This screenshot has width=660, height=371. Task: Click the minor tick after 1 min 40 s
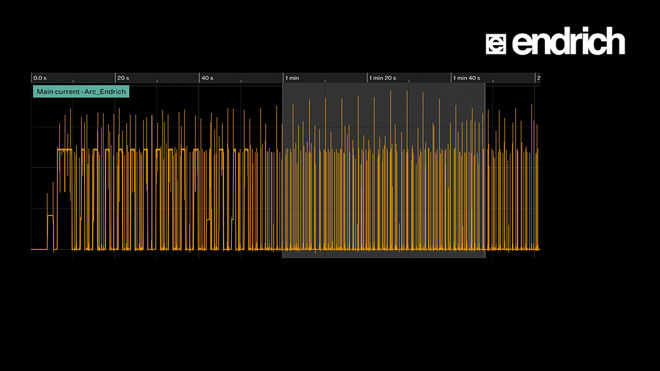tap(493, 81)
